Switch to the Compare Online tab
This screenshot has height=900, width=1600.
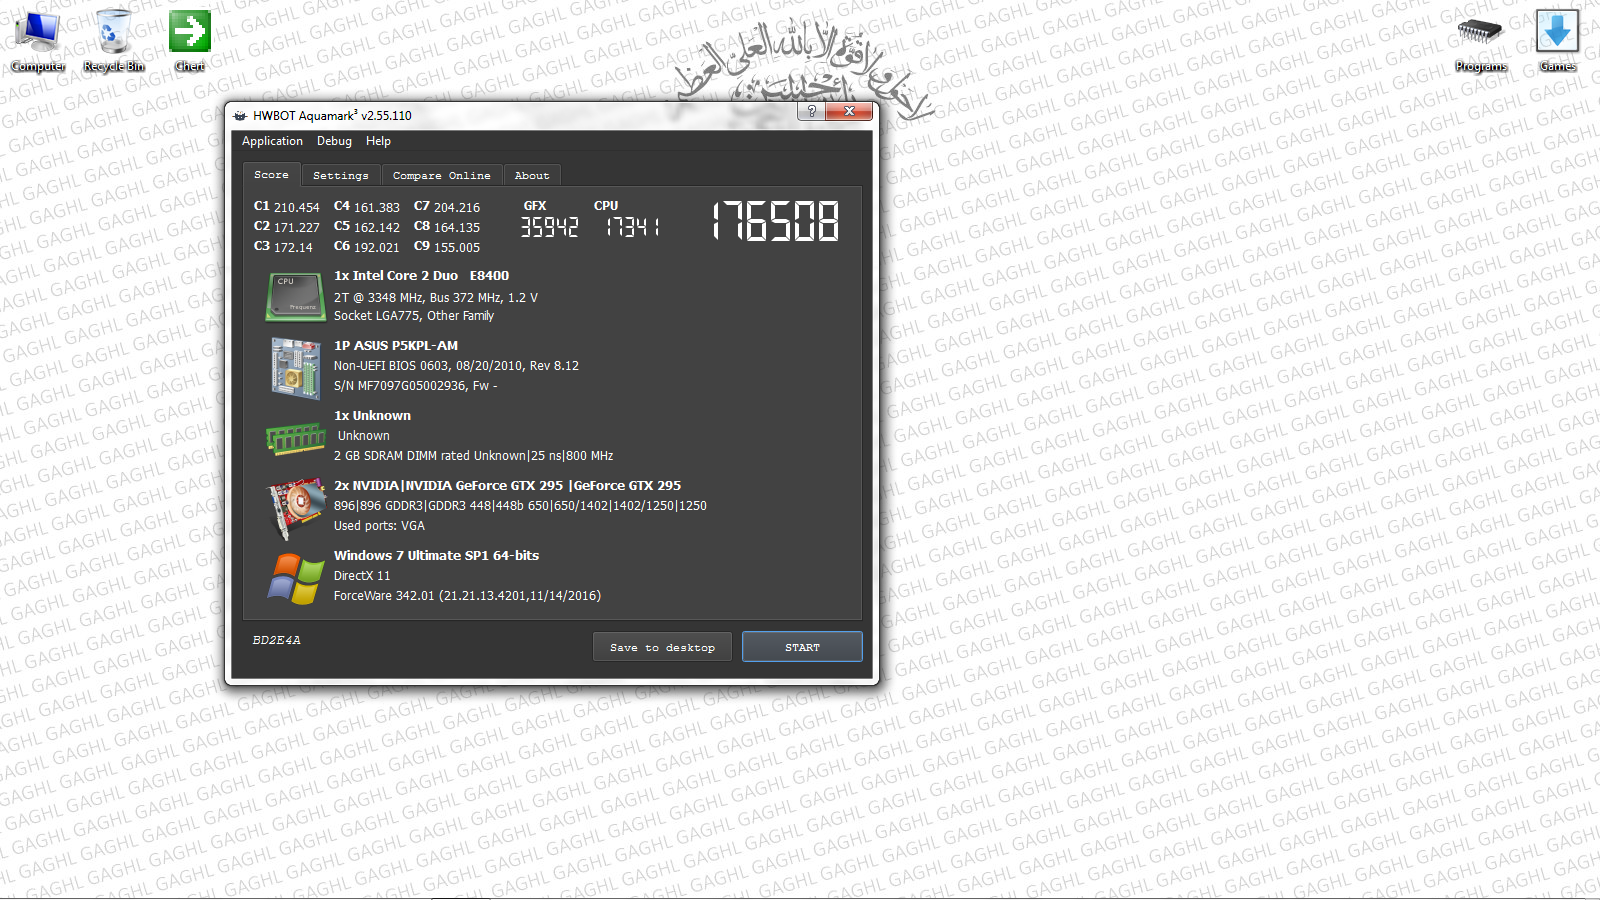(x=442, y=176)
